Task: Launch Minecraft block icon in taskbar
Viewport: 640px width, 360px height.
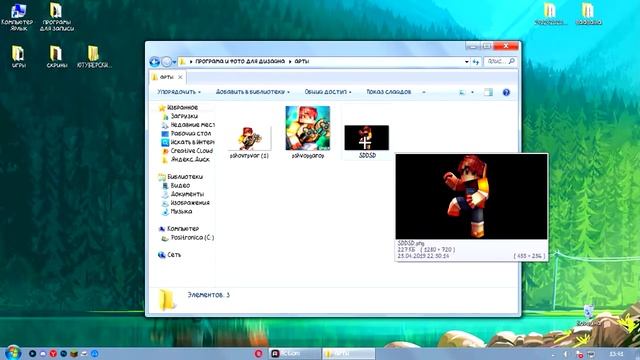Action: click(74, 353)
